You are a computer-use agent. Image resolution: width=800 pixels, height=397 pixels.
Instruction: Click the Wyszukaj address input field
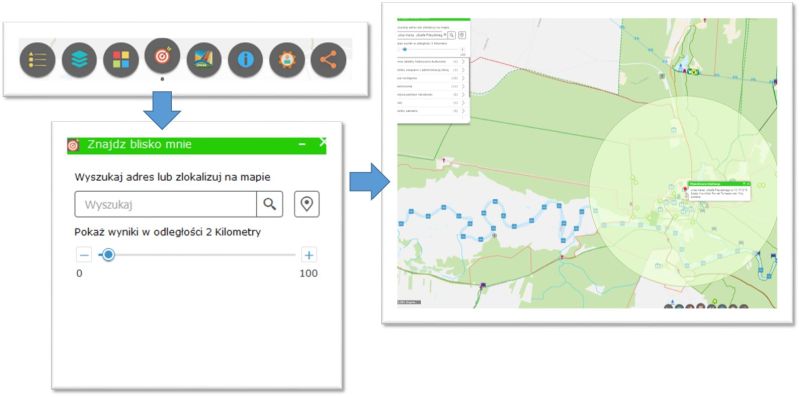(165, 204)
